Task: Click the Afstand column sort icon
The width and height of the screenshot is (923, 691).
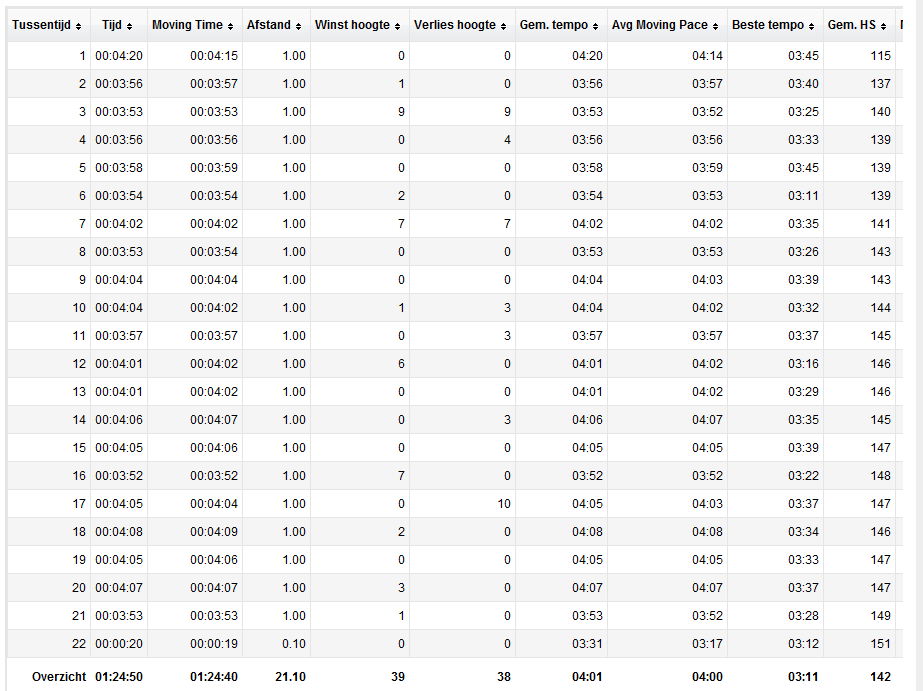Action: click(x=298, y=26)
